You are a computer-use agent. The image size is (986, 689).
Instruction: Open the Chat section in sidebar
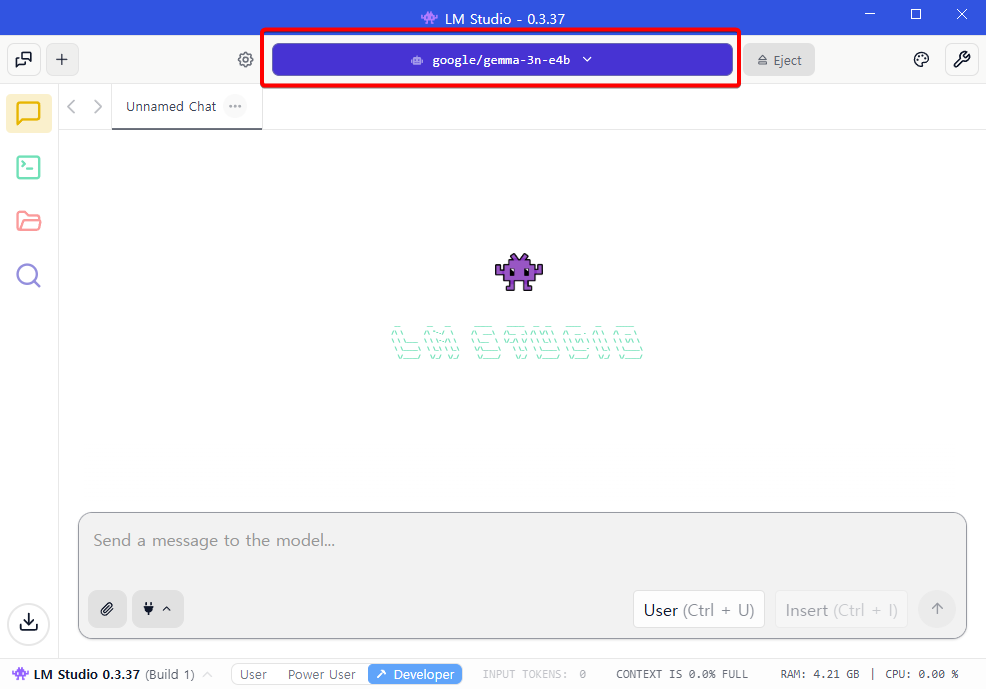point(29,114)
